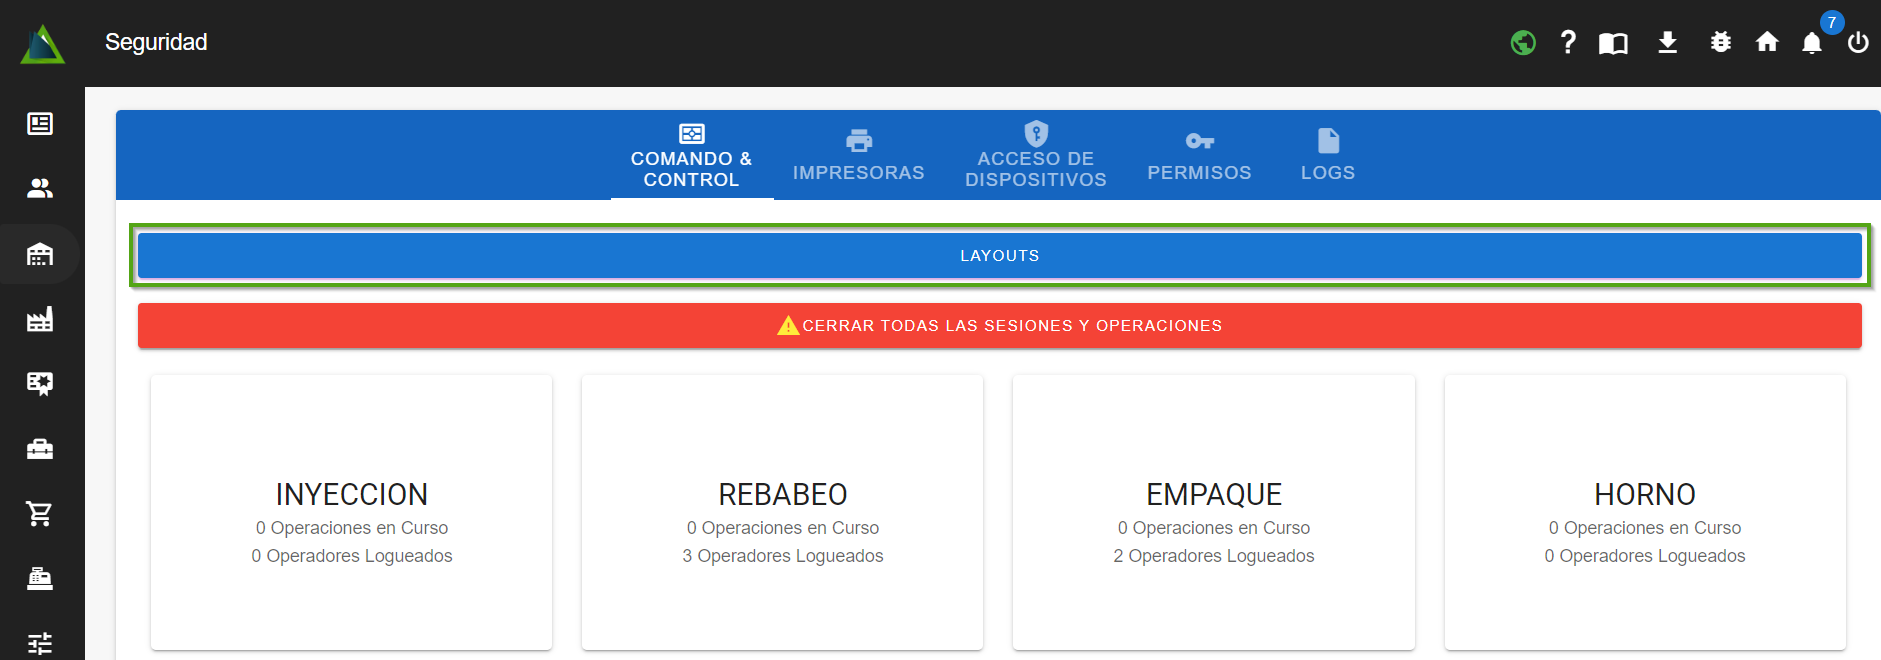This screenshot has width=1881, height=660.
Task: Open the REBABEO area card
Action: [x=782, y=512]
